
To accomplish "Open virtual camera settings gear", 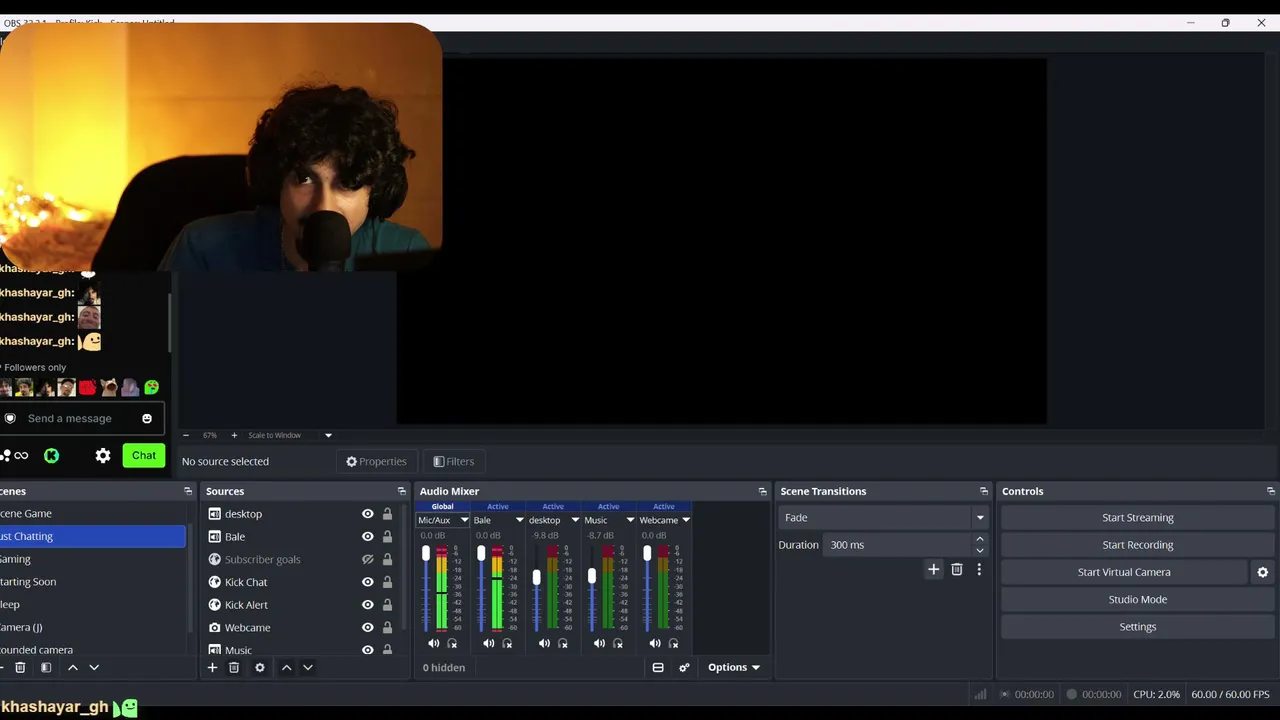I will point(1262,572).
